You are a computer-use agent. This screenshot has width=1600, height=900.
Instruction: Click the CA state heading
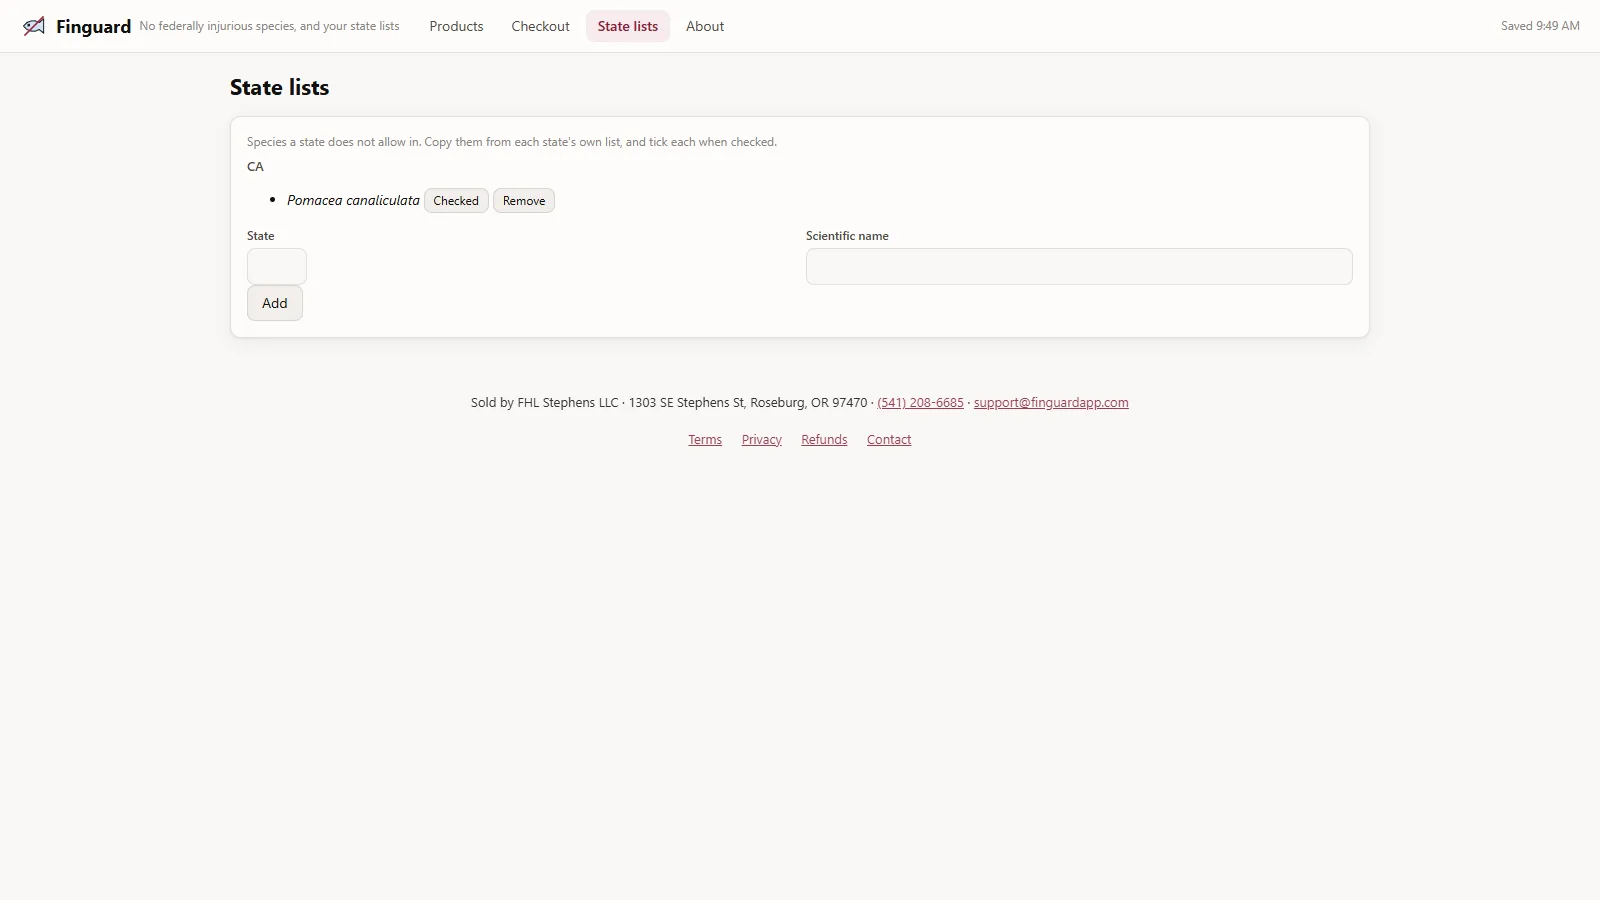pos(256,167)
